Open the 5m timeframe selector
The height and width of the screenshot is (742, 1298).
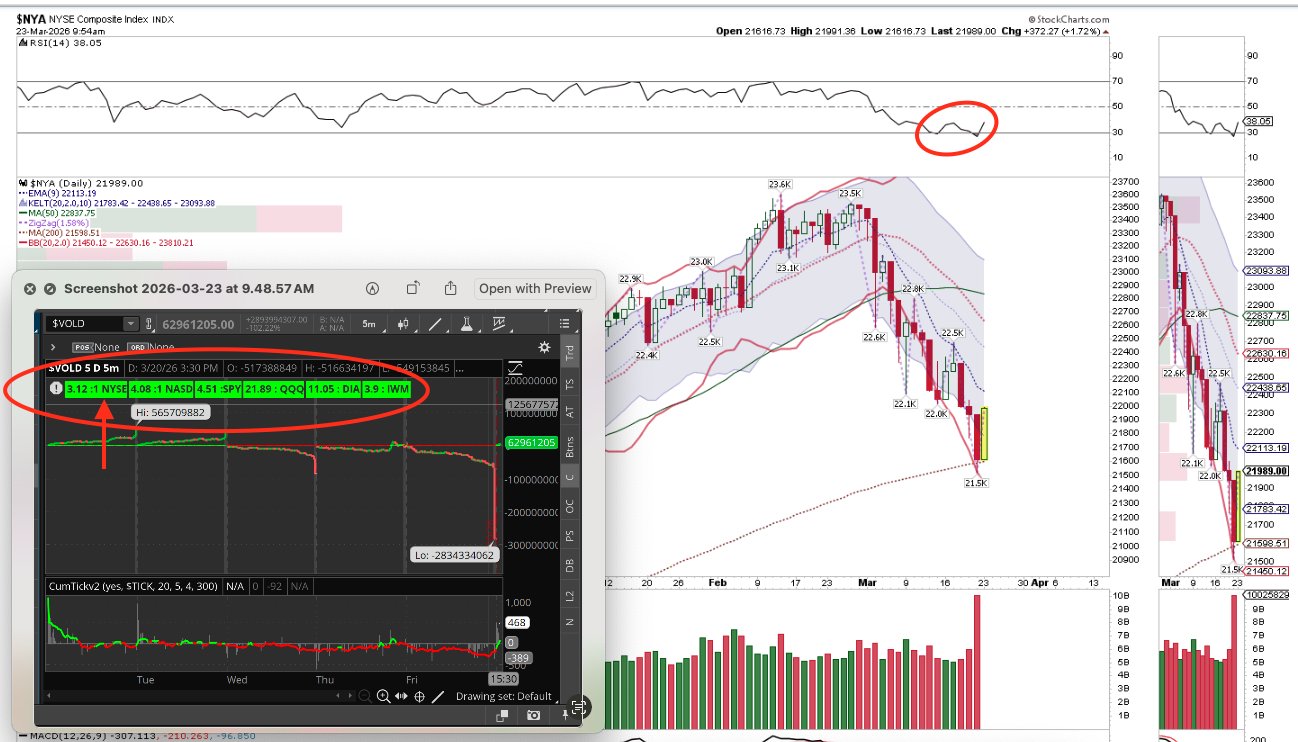369,324
